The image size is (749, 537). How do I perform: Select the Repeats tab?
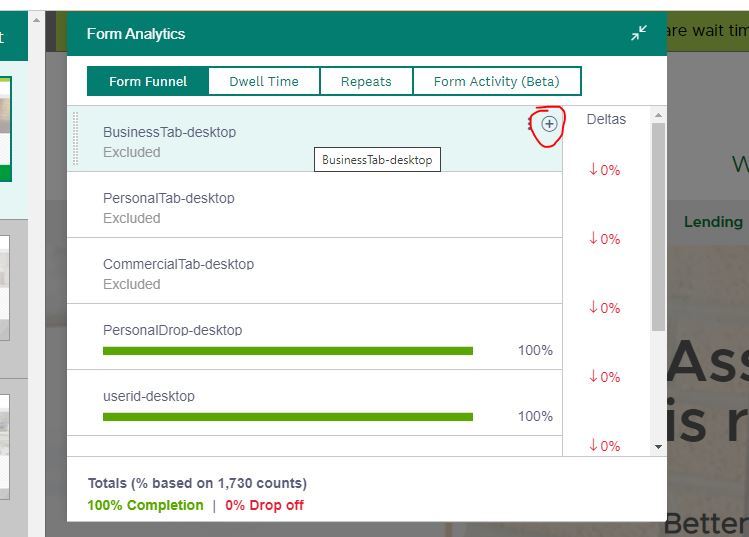click(x=366, y=81)
